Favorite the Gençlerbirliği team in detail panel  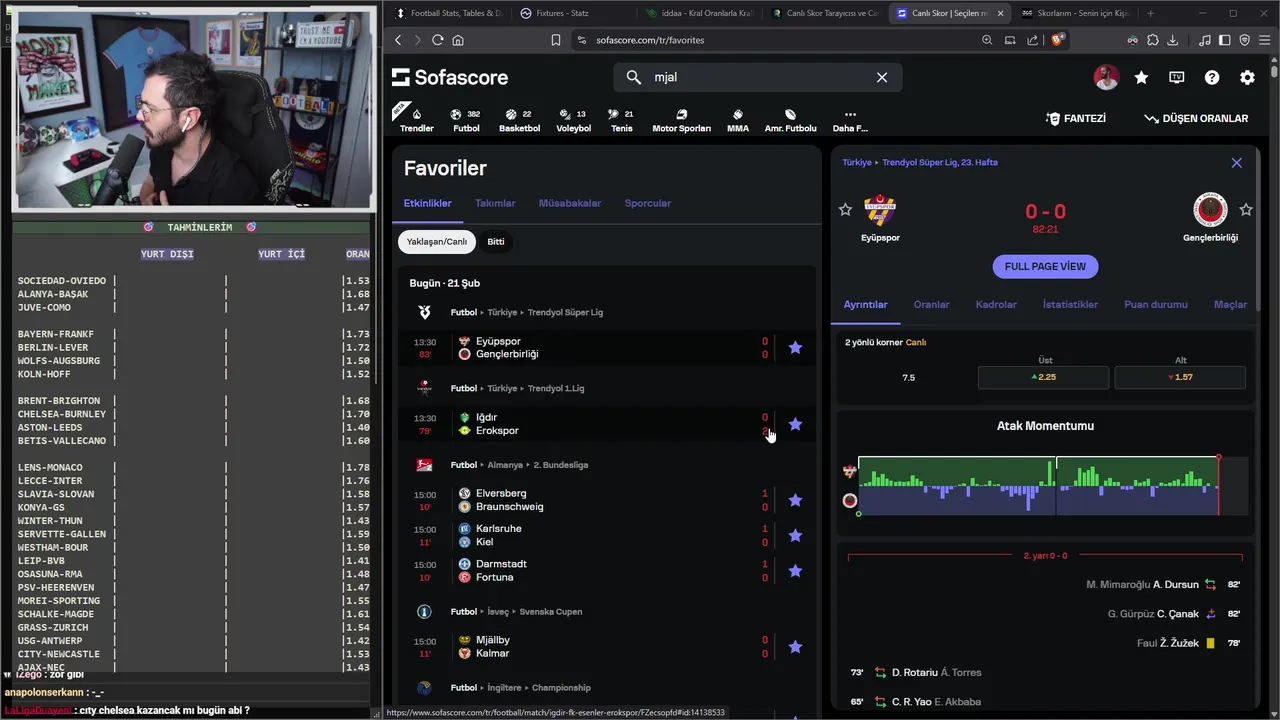click(1246, 209)
